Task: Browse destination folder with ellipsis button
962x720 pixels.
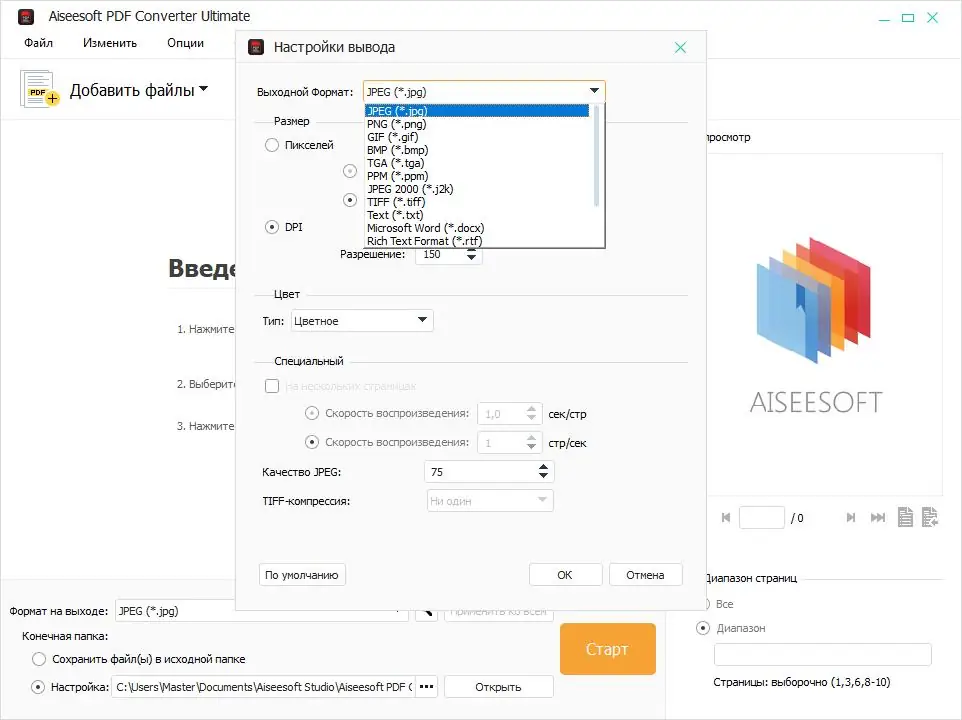Action: 426,687
